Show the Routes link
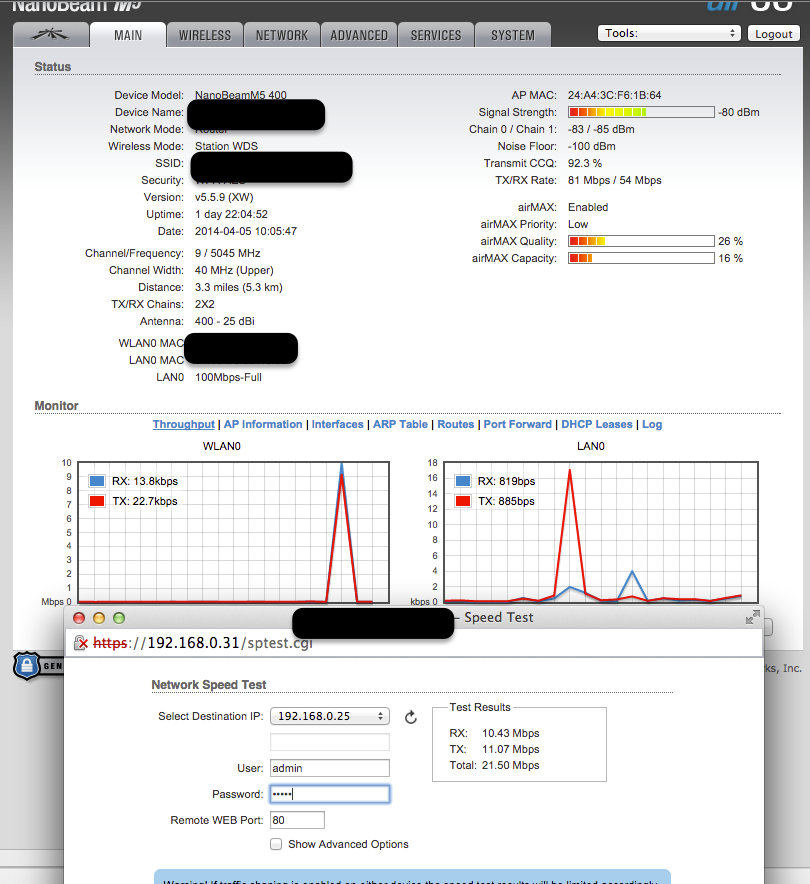Viewport: 810px width, 884px height. click(x=455, y=425)
